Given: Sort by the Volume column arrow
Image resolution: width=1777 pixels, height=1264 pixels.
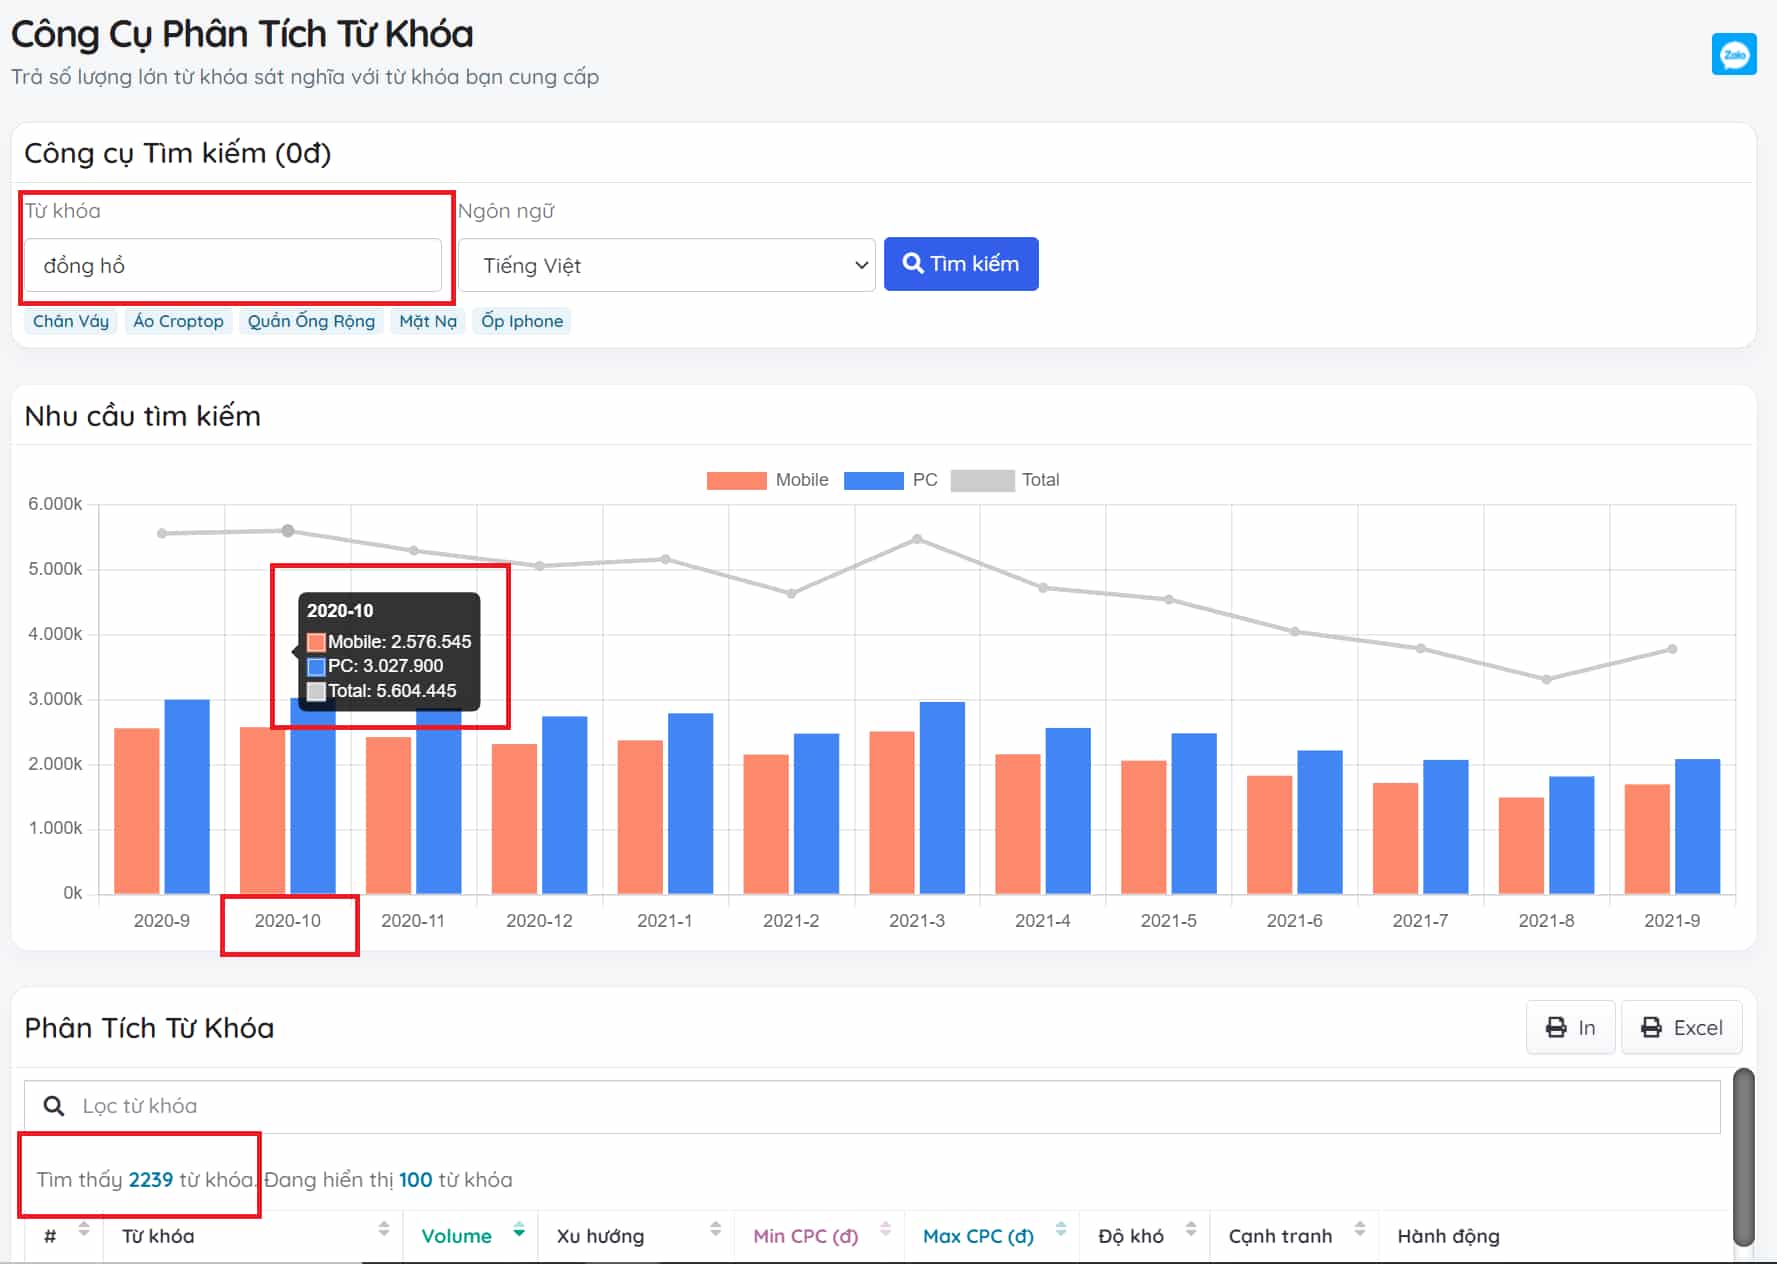Looking at the screenshot, I should [518, 1231].
